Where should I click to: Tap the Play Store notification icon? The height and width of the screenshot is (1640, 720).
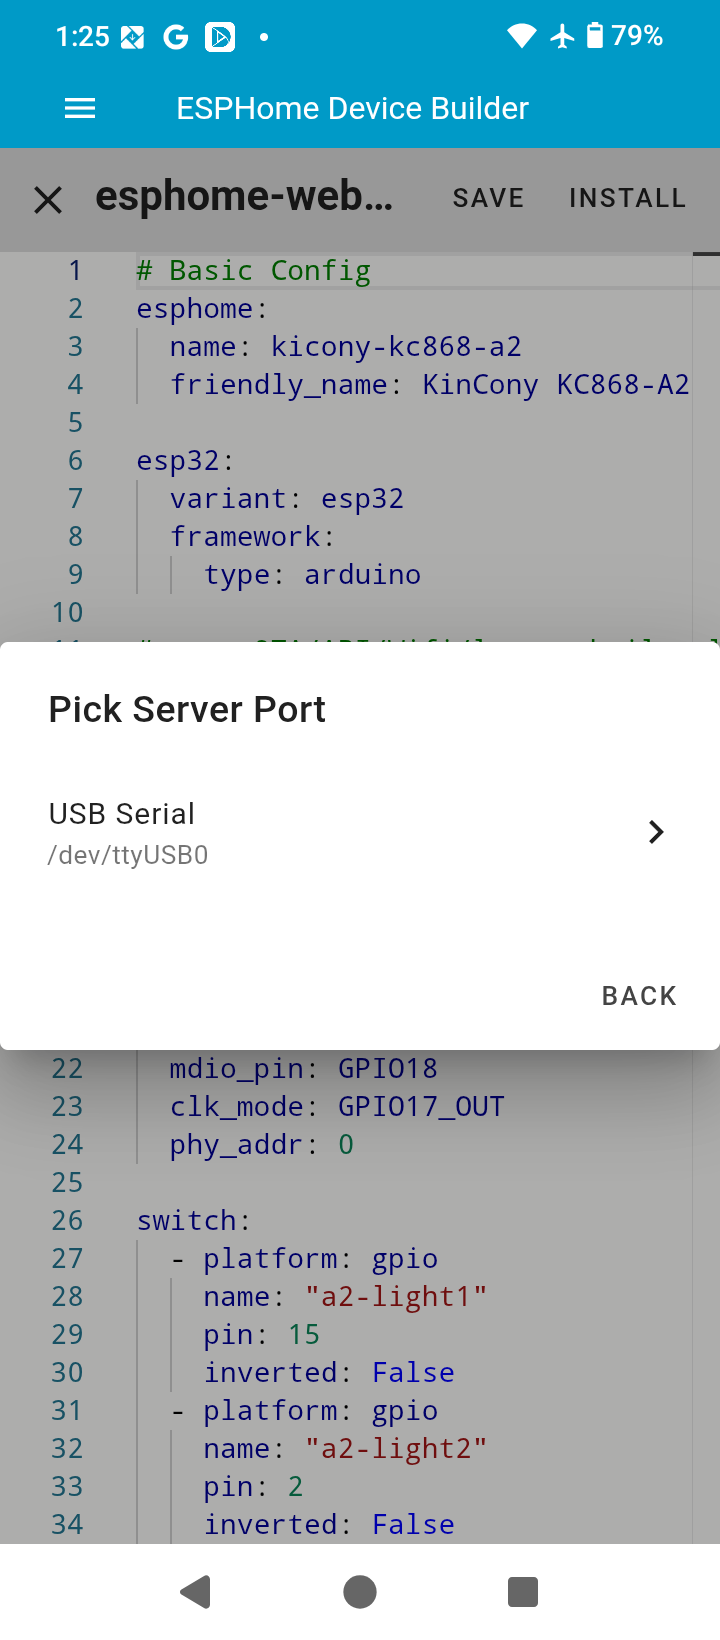[x=220, y=38]
